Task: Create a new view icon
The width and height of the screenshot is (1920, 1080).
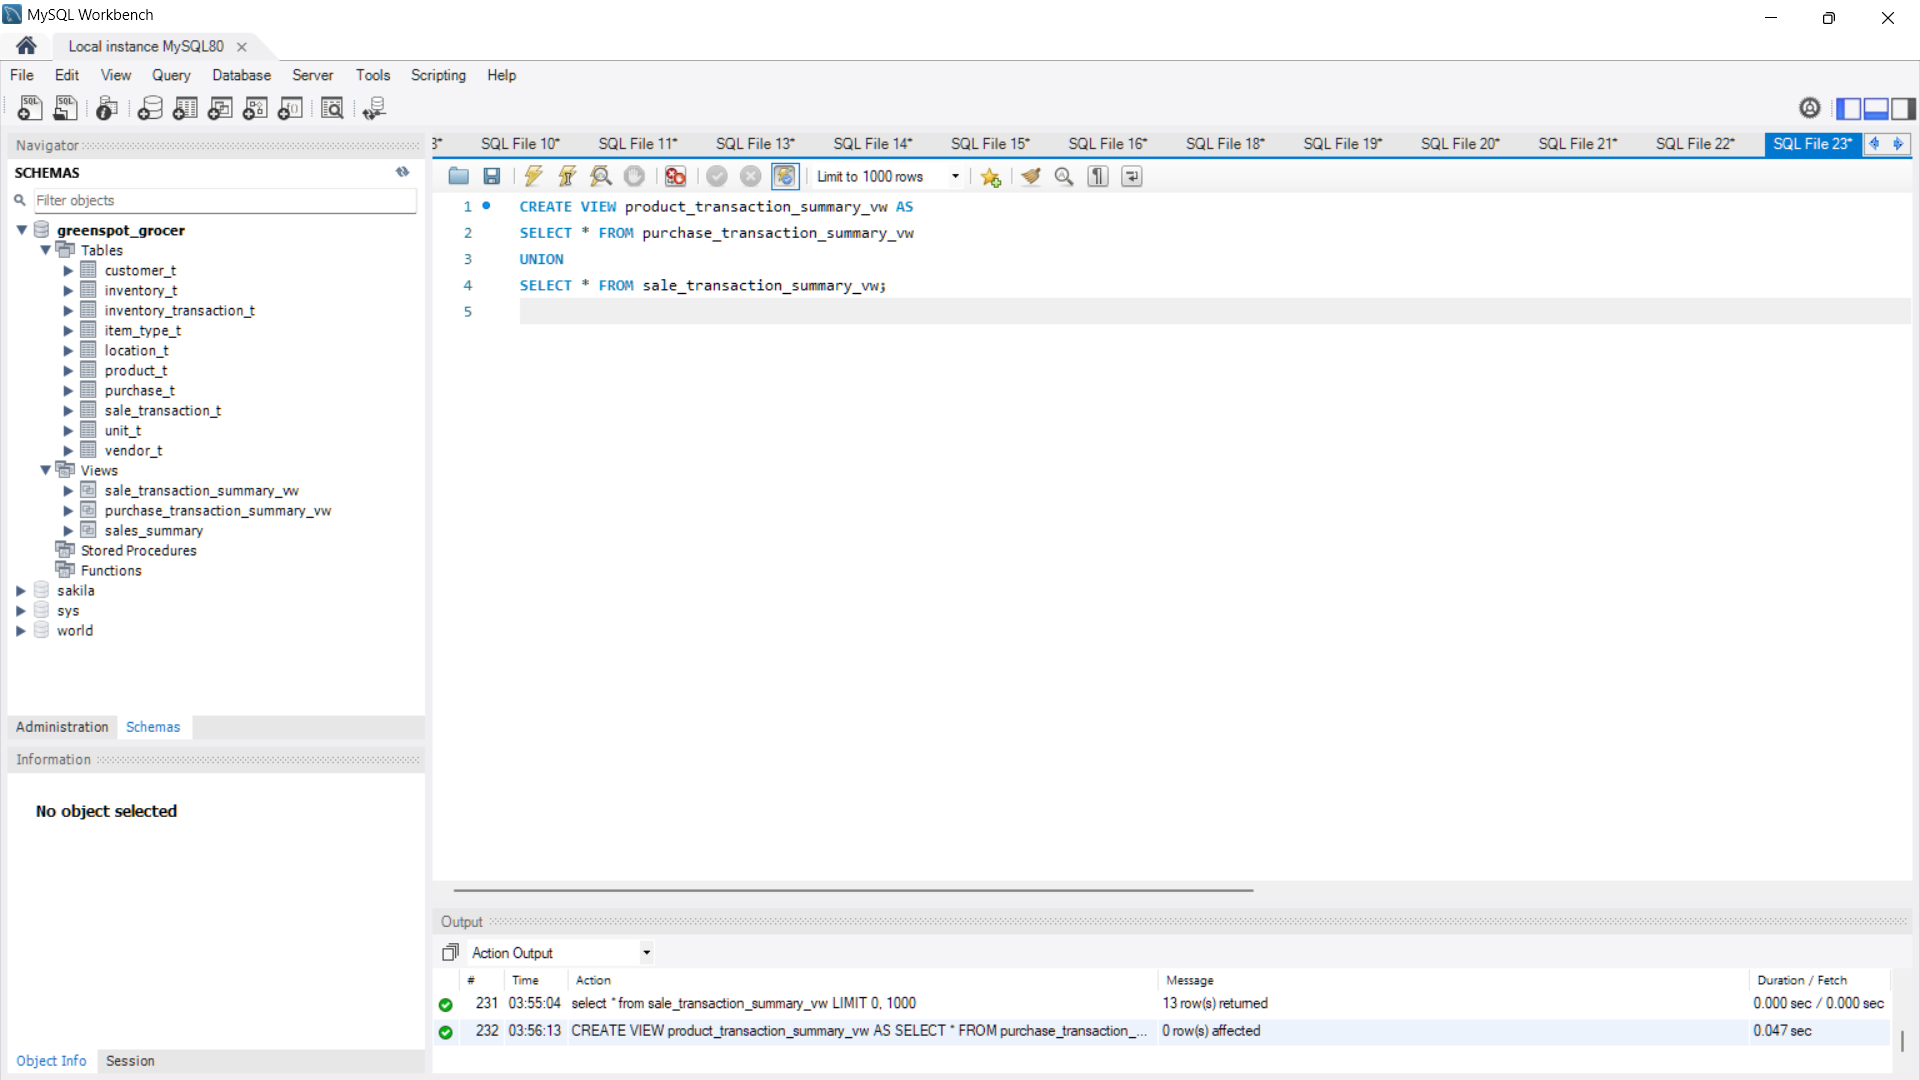Action: (x=220, y=108)
